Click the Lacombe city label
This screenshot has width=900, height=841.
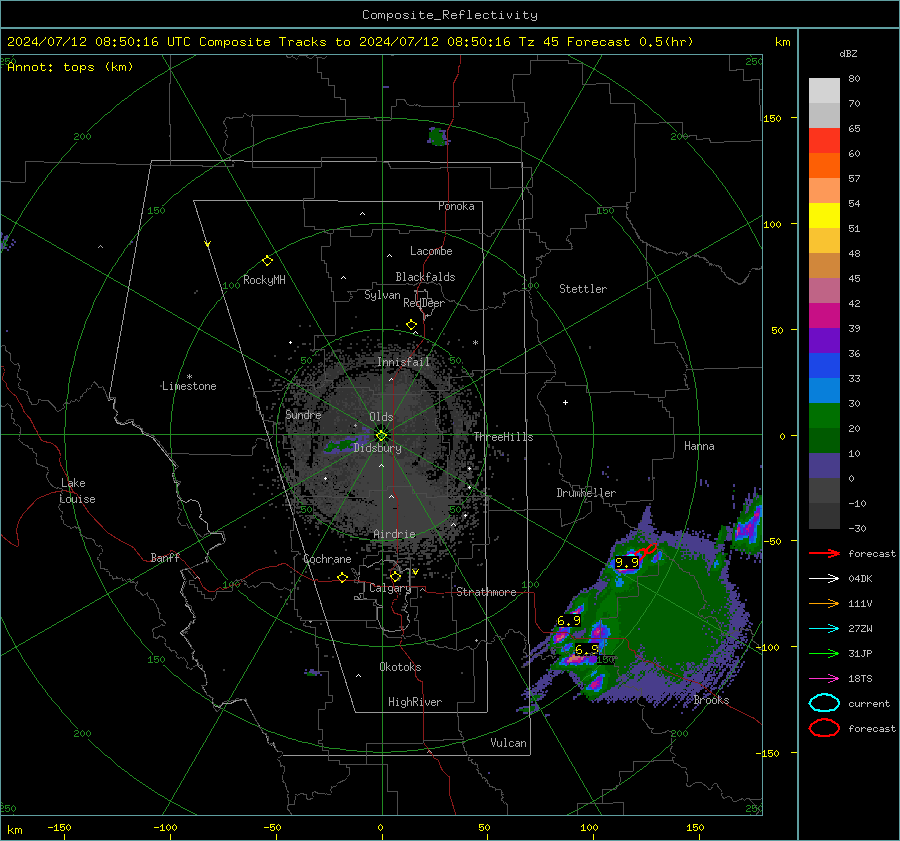(431, 251)
